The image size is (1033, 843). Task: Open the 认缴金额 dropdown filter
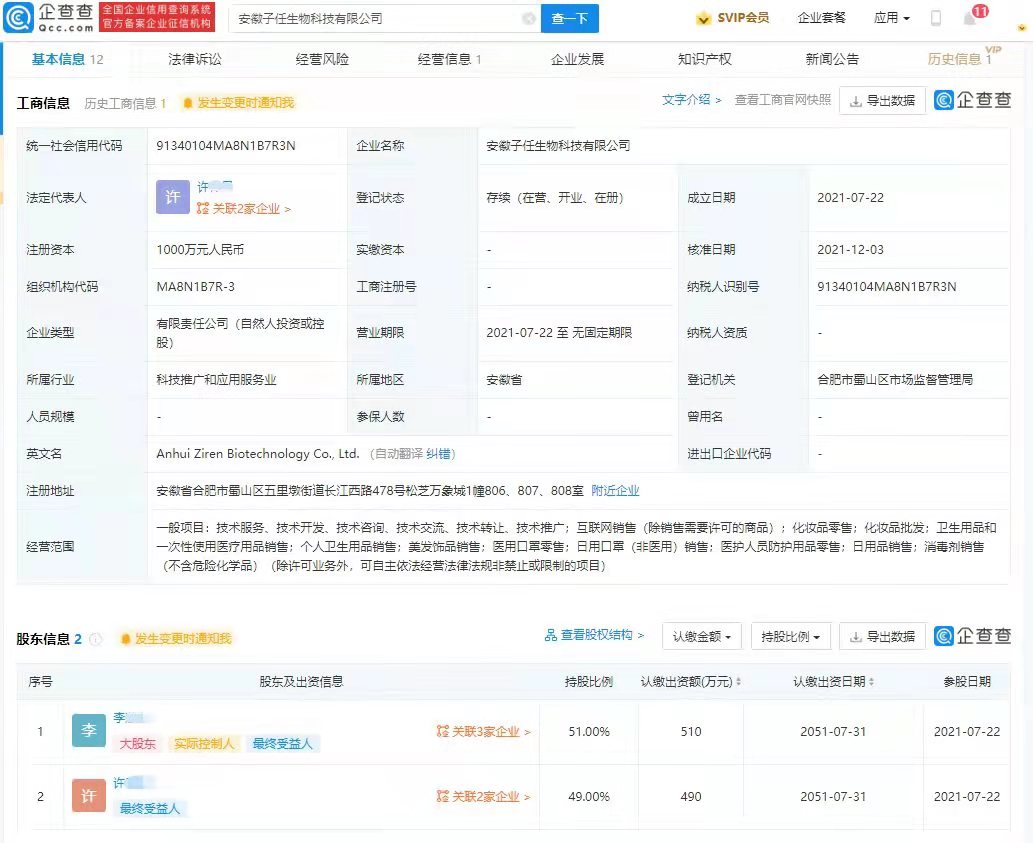click(702, 636)
